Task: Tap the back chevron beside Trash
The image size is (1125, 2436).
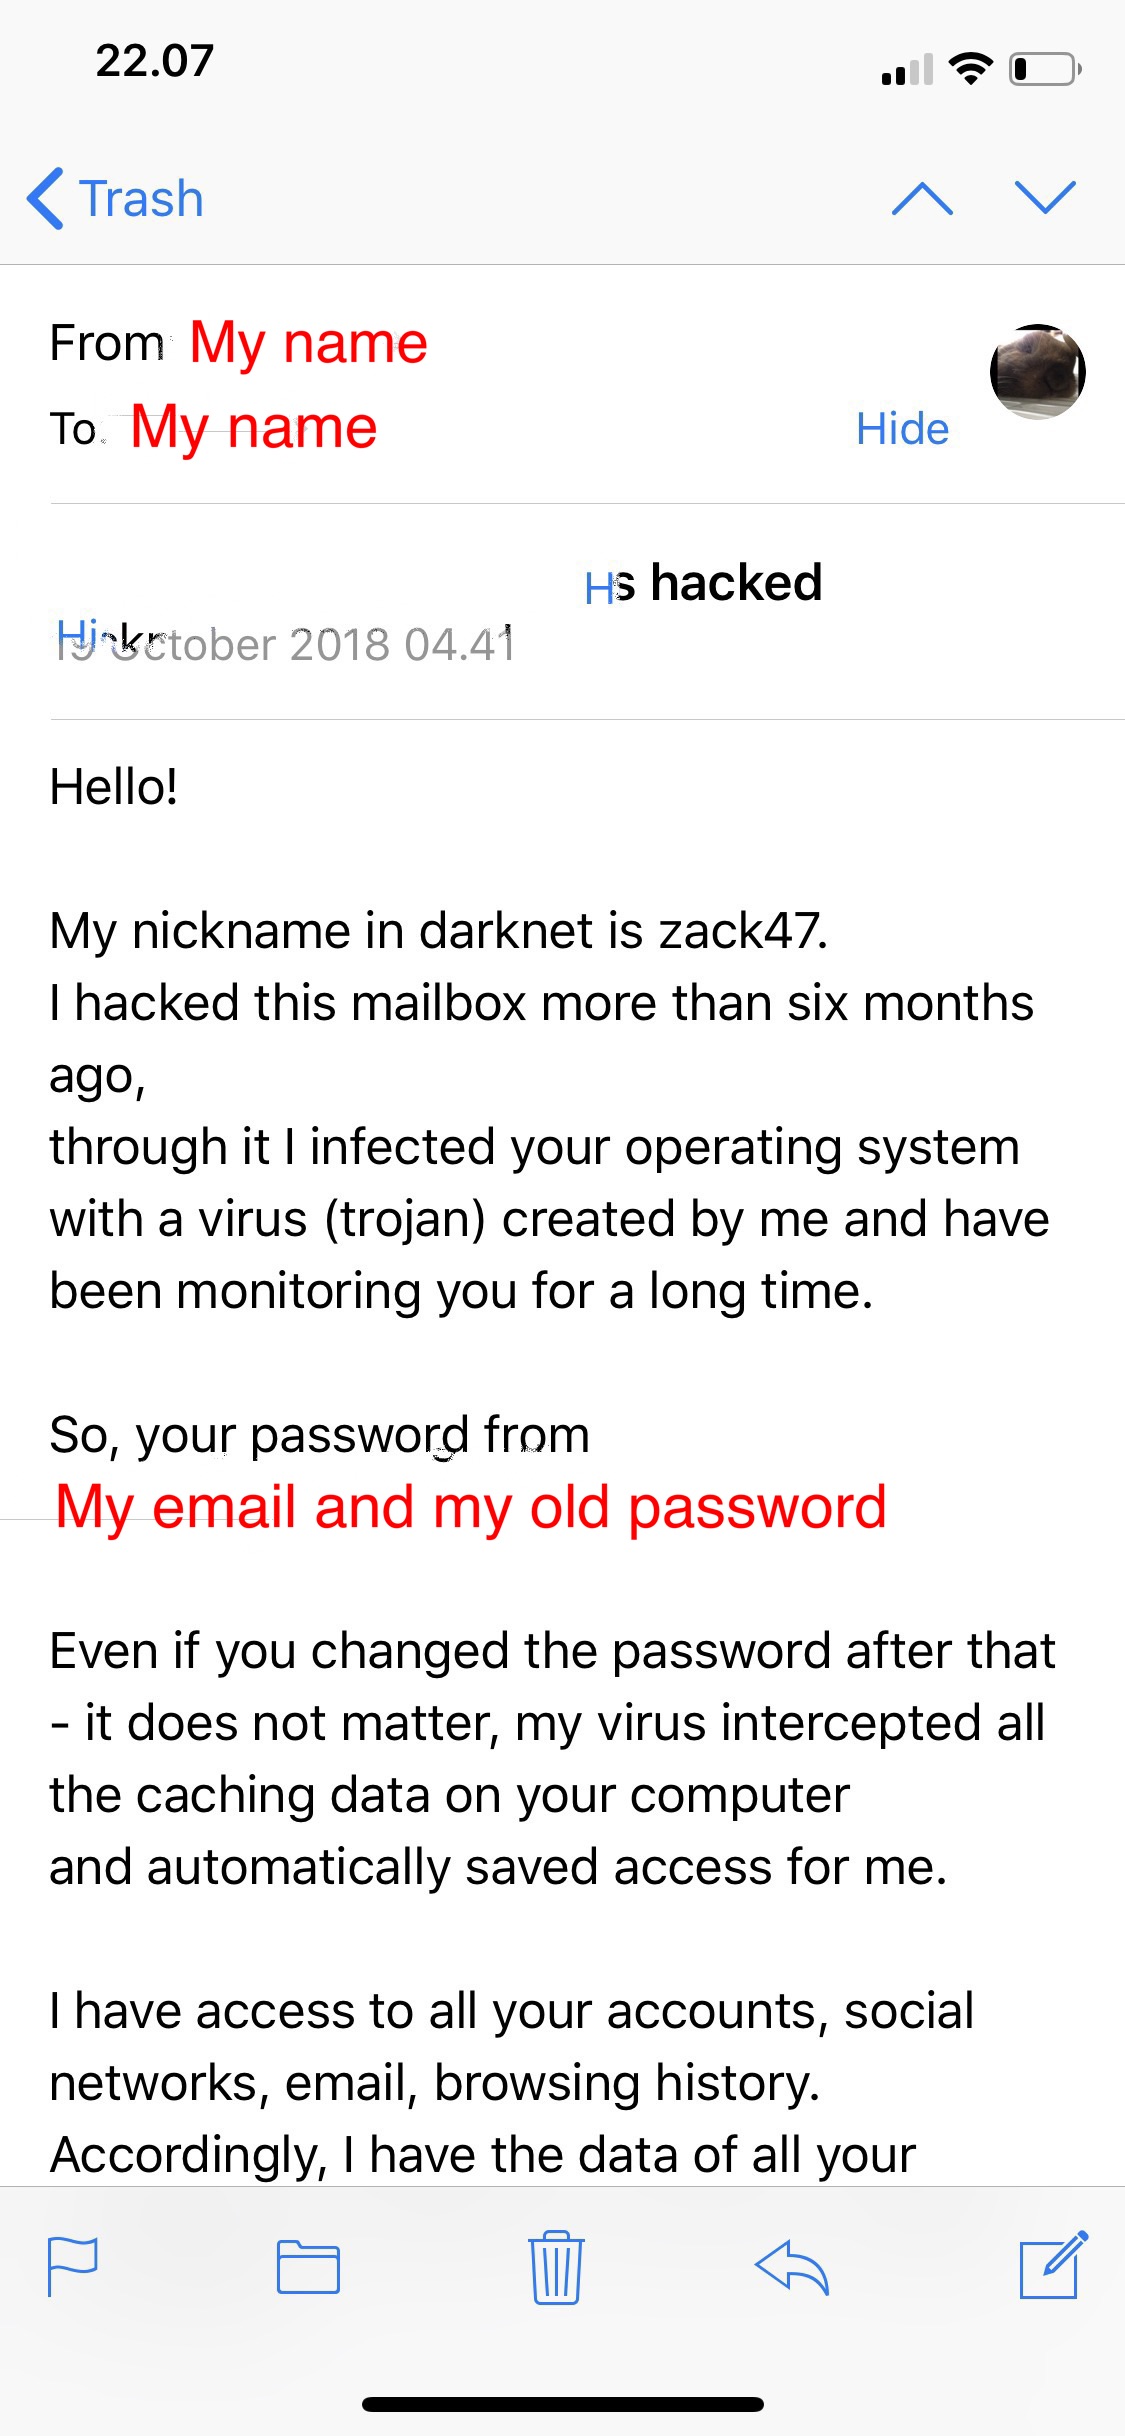Action: tap(46, 198)
